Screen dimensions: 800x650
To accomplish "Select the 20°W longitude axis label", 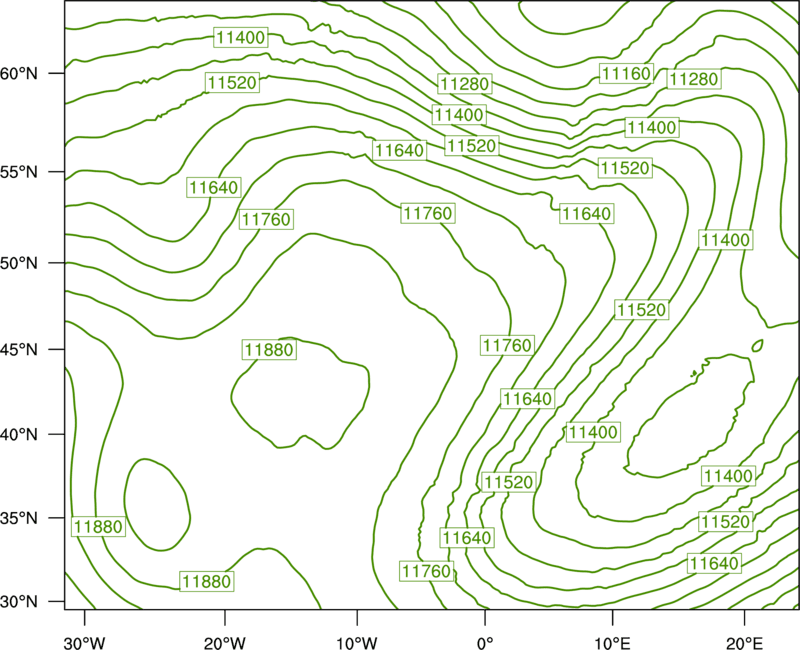I will [x=224, y=643].
